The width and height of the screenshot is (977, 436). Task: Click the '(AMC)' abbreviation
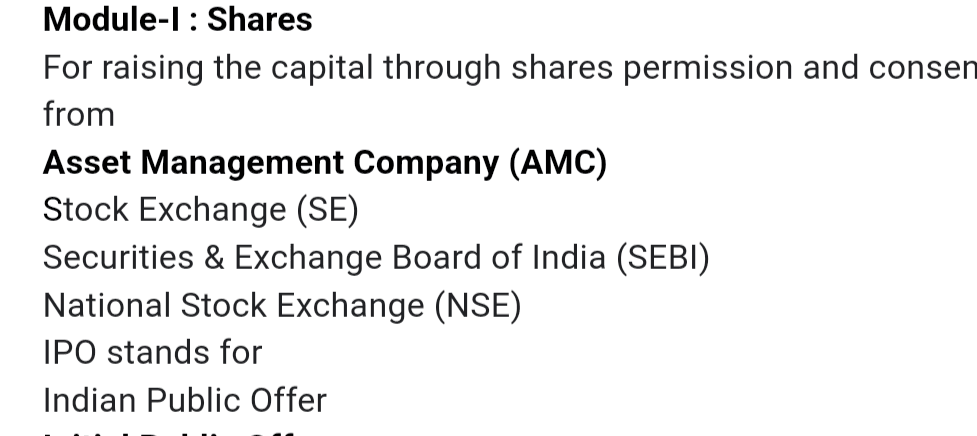coord(558,163)
